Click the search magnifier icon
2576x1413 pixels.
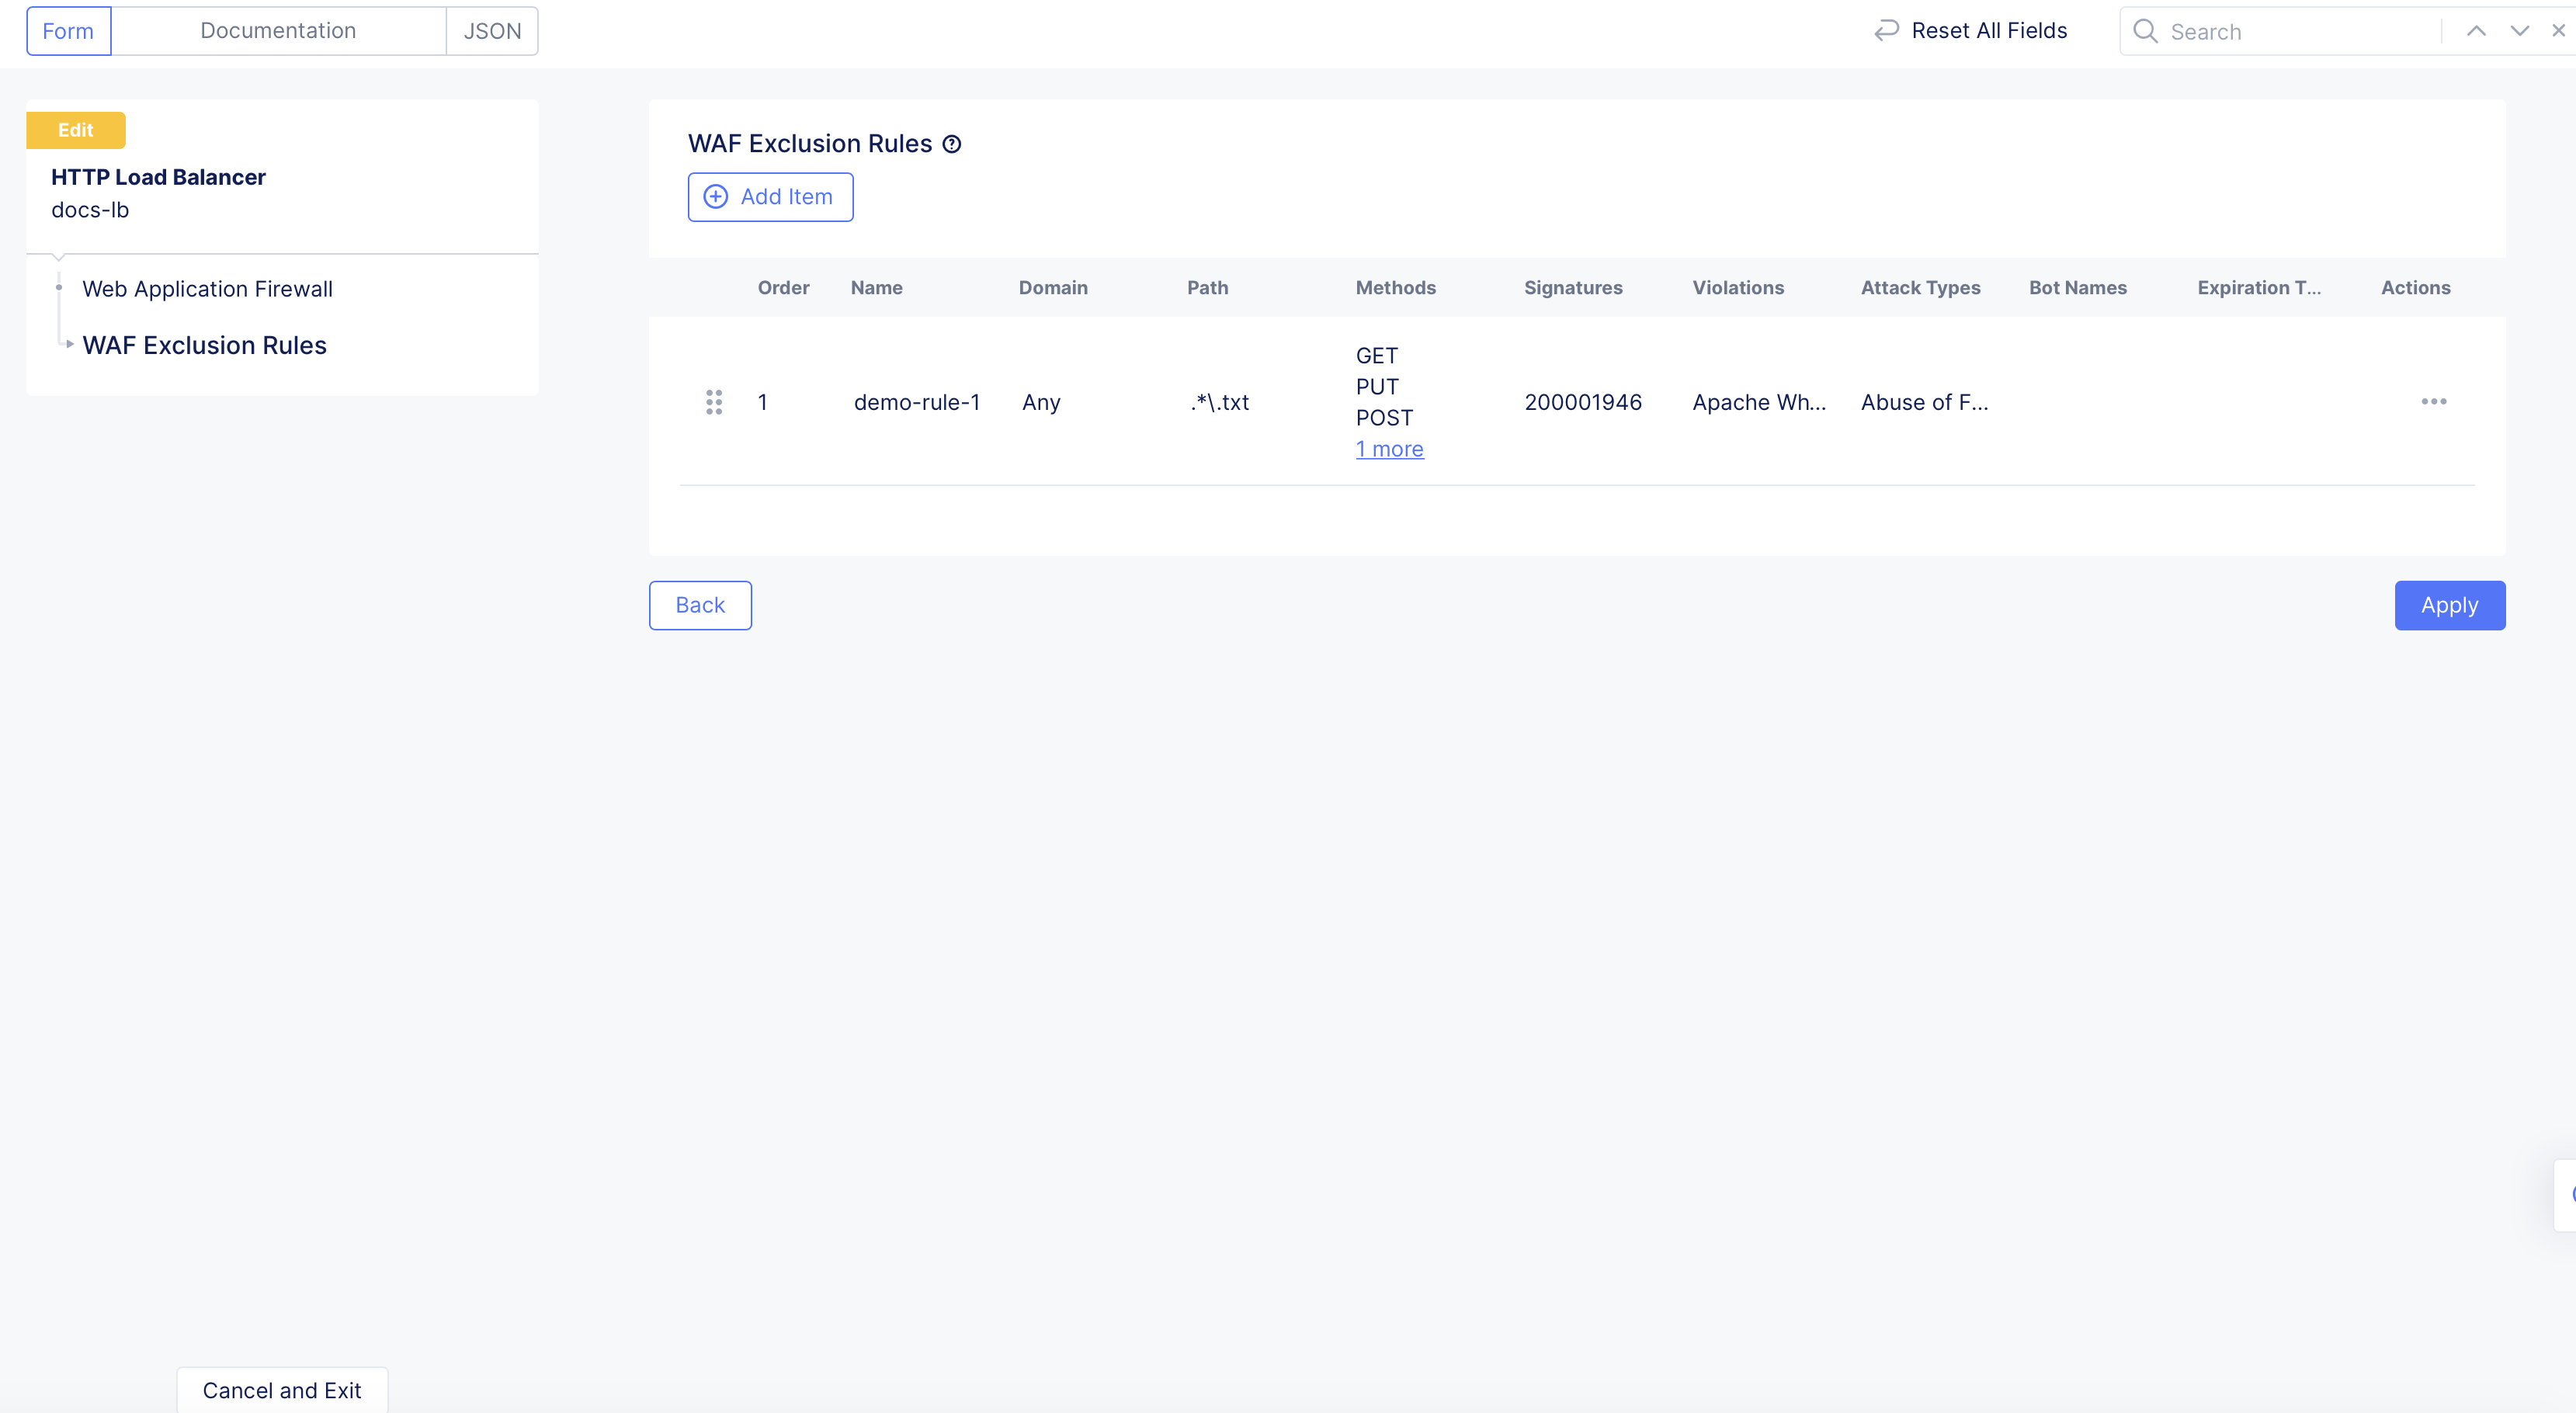pos(2144,31)
